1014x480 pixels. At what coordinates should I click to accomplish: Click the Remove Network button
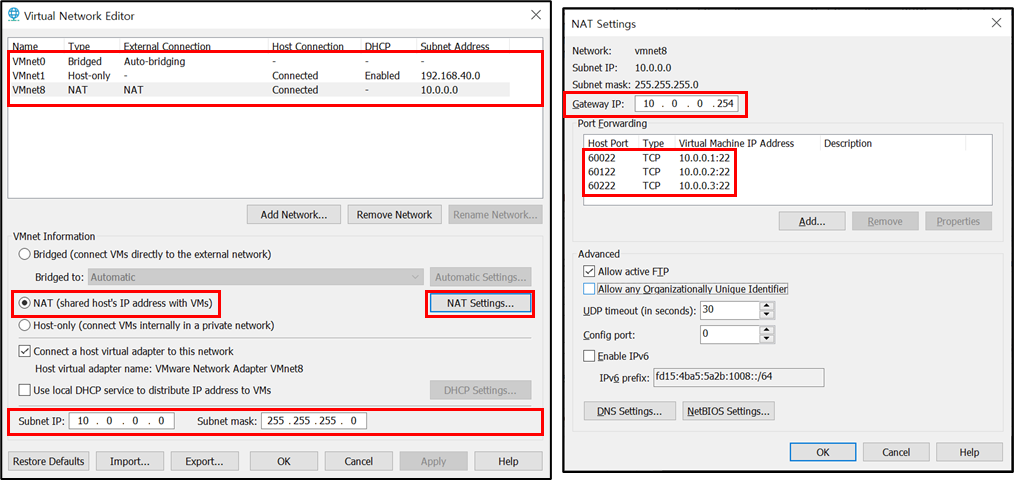coord(394,215)
